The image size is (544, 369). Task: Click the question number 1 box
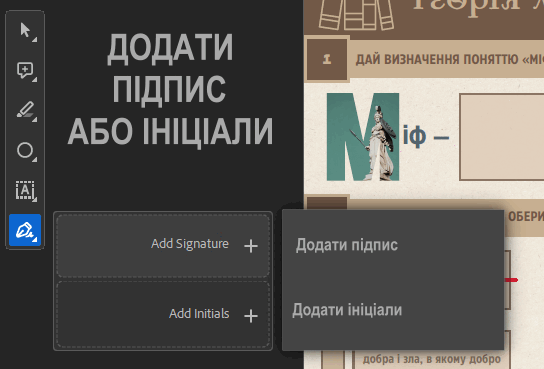[327, 60]
